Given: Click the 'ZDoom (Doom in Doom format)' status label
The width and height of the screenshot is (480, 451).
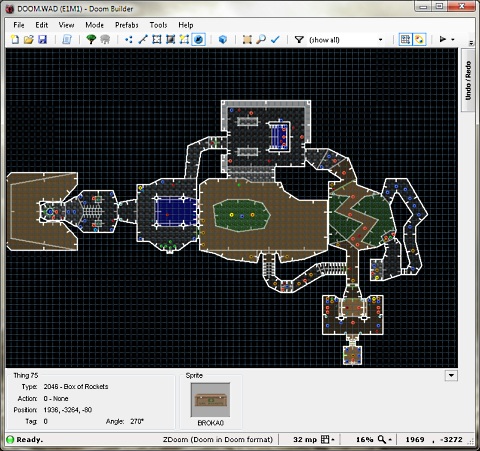Looking at the screenshot, I should pos(218,440).
